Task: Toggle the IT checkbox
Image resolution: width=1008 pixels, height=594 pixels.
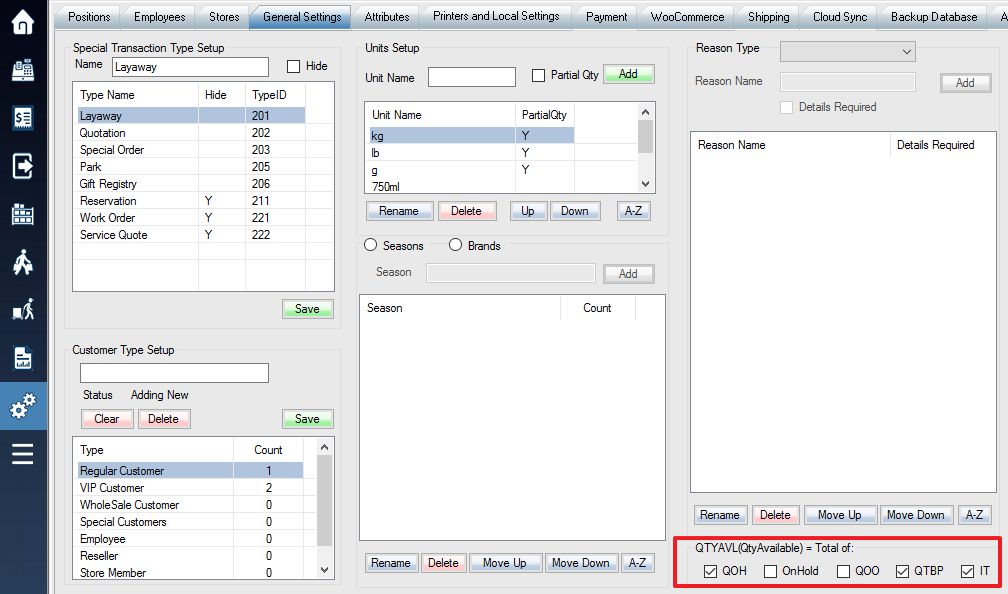Action: (x=967, y=571)
